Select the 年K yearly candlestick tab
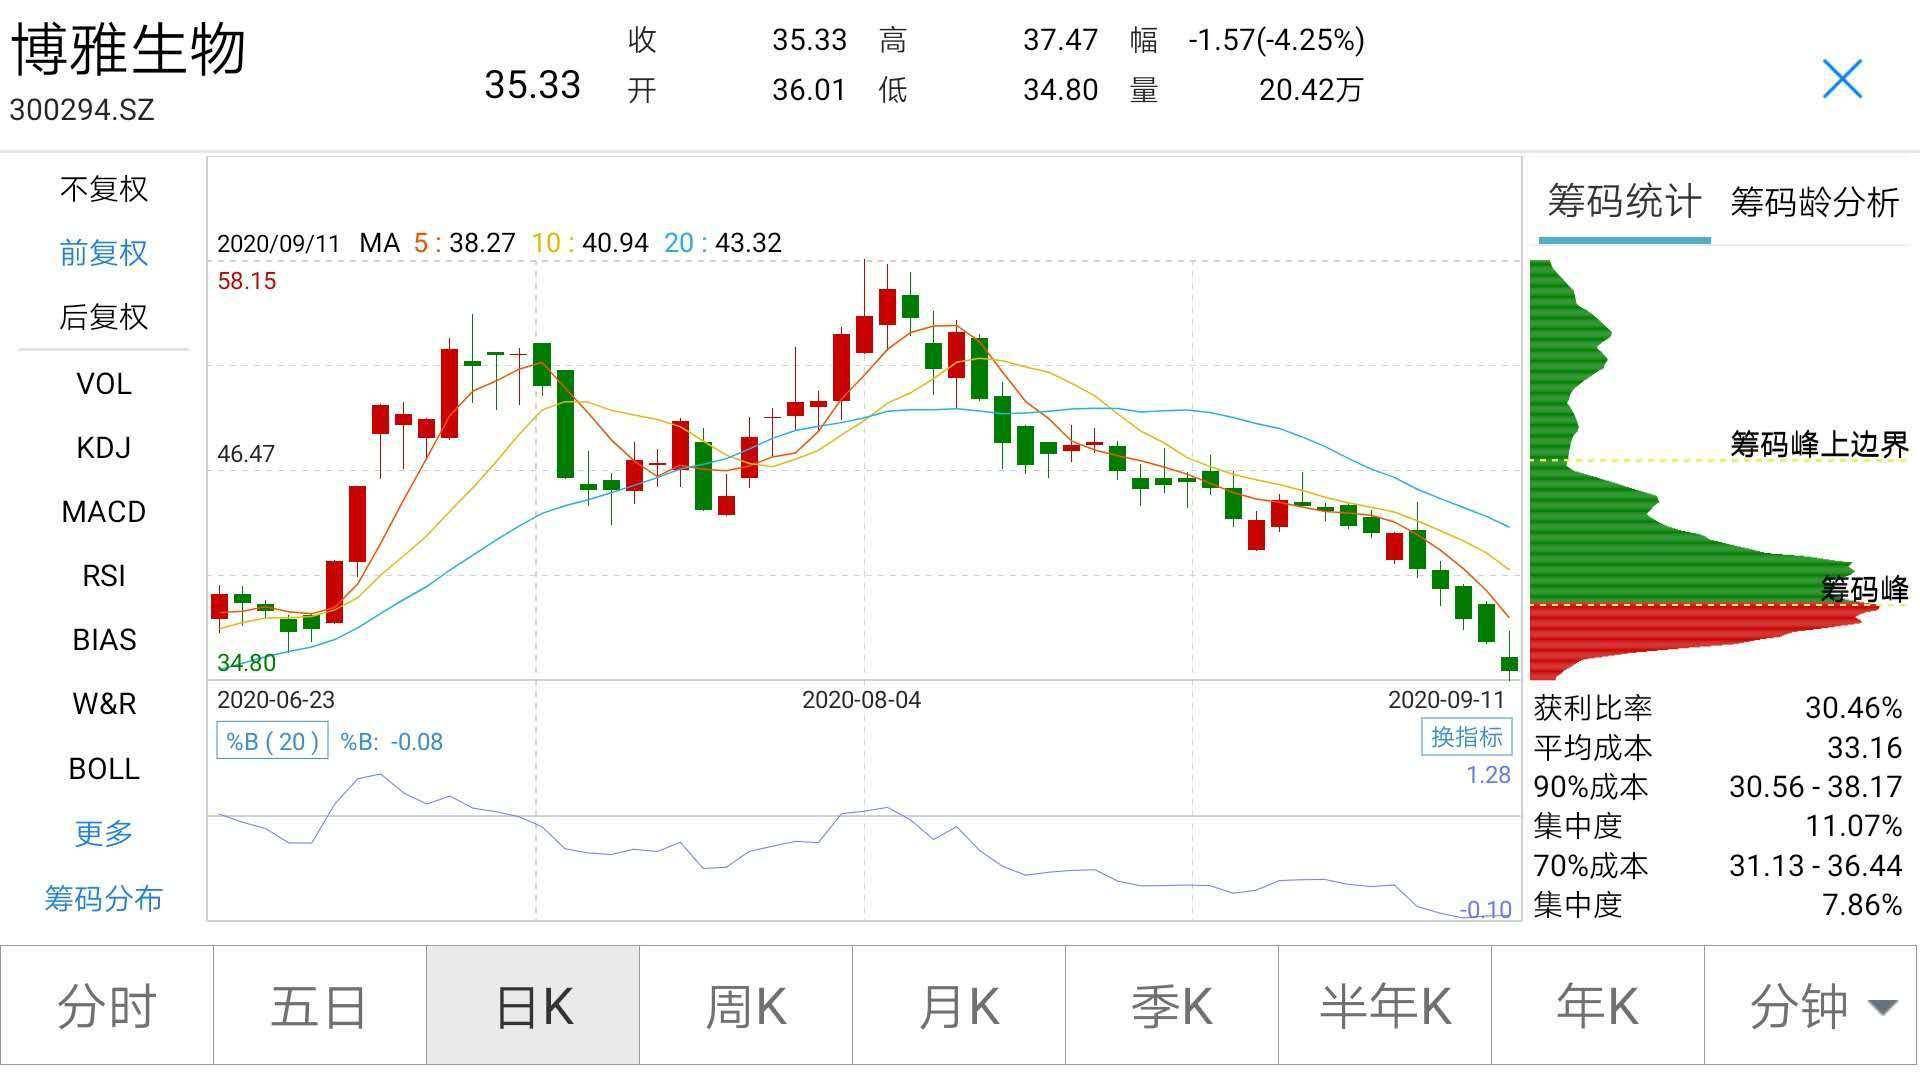This screenshot has width=1920, height=1080. (1598, 1005)
